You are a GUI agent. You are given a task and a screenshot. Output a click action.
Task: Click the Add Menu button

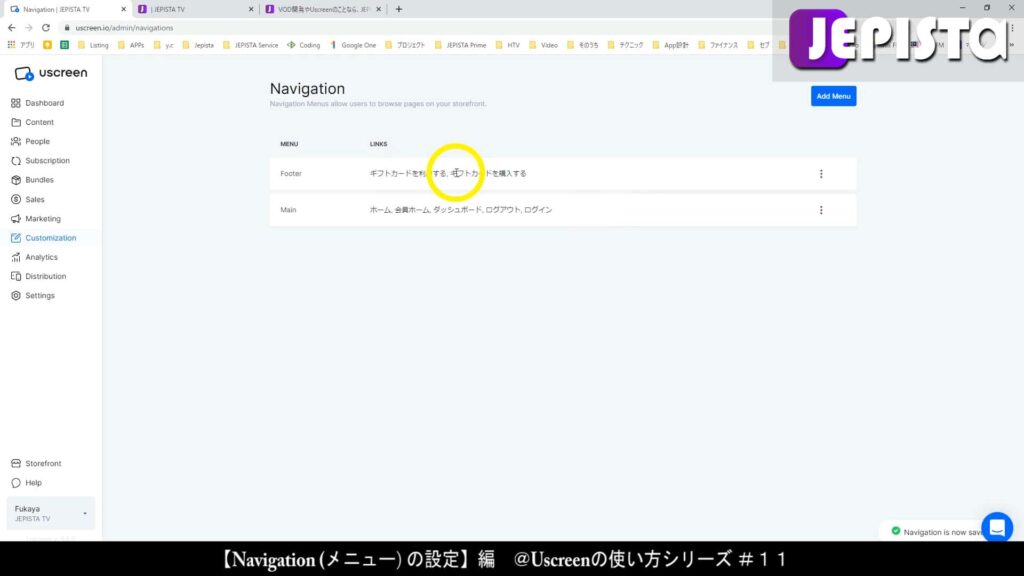pos(833,96)
